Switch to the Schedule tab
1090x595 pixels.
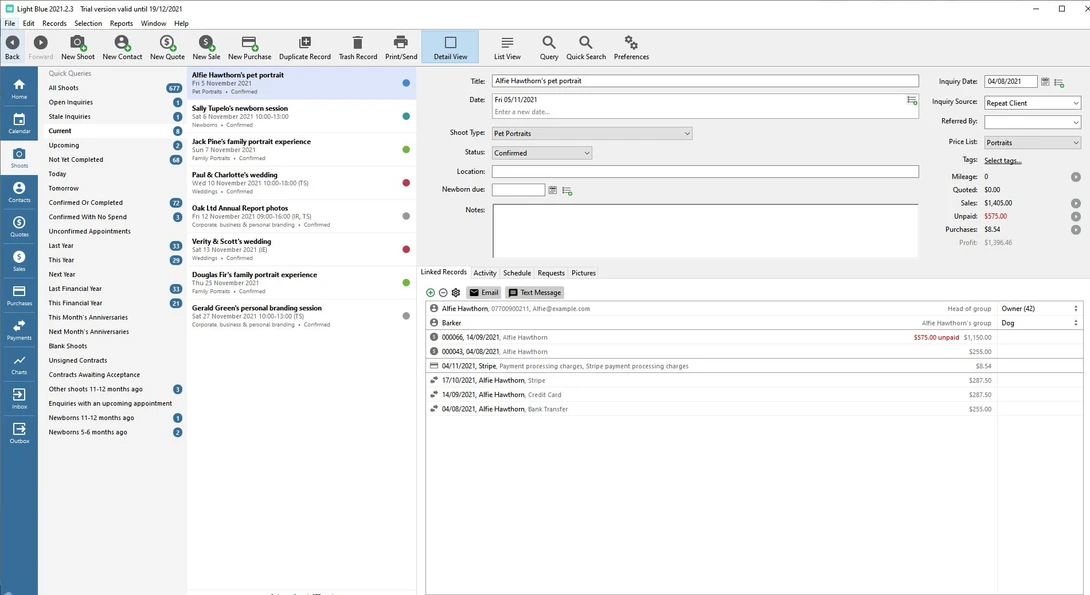[516, 273]
